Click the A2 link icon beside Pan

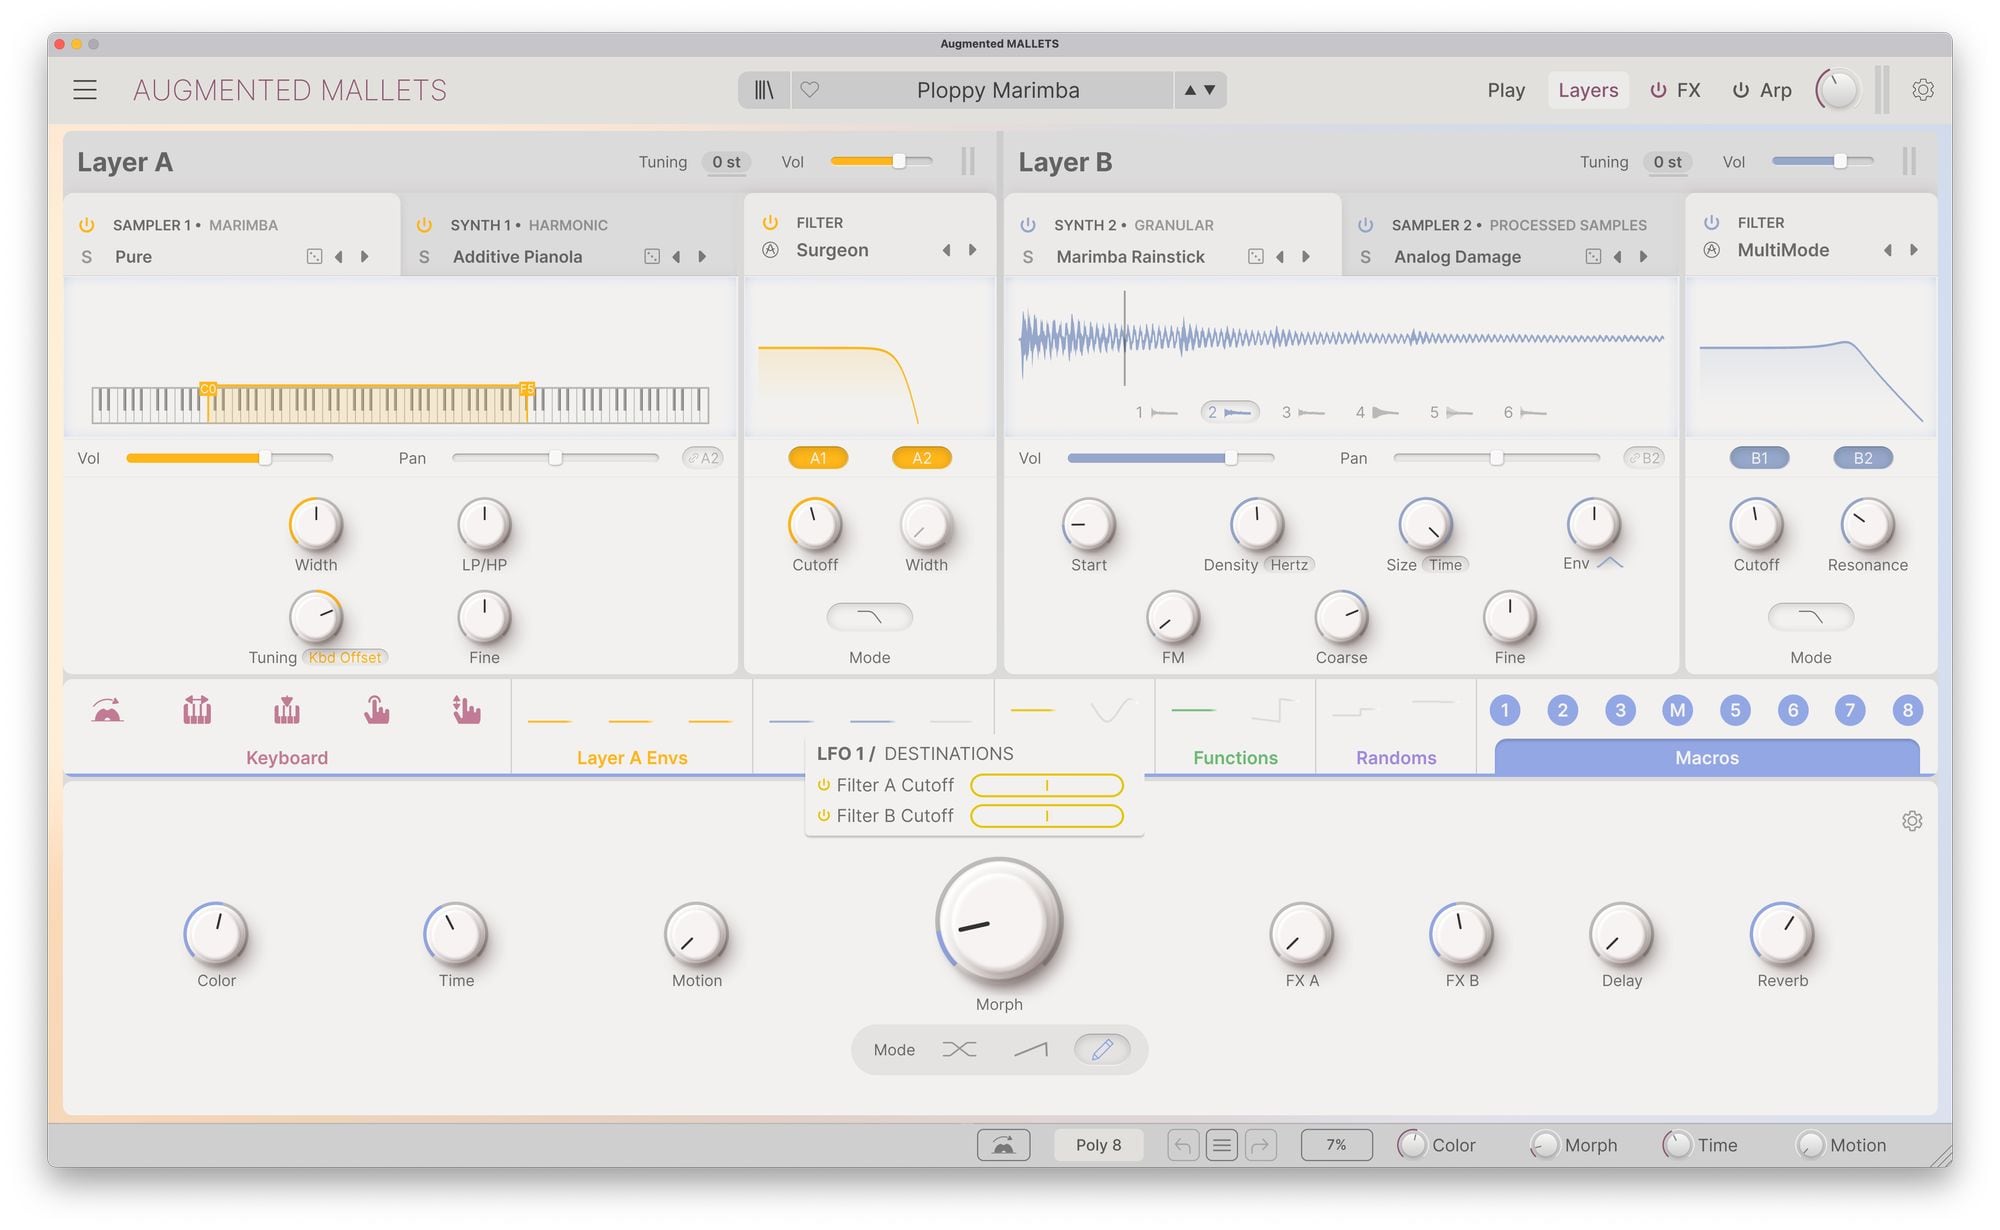[x=703, y=458]
